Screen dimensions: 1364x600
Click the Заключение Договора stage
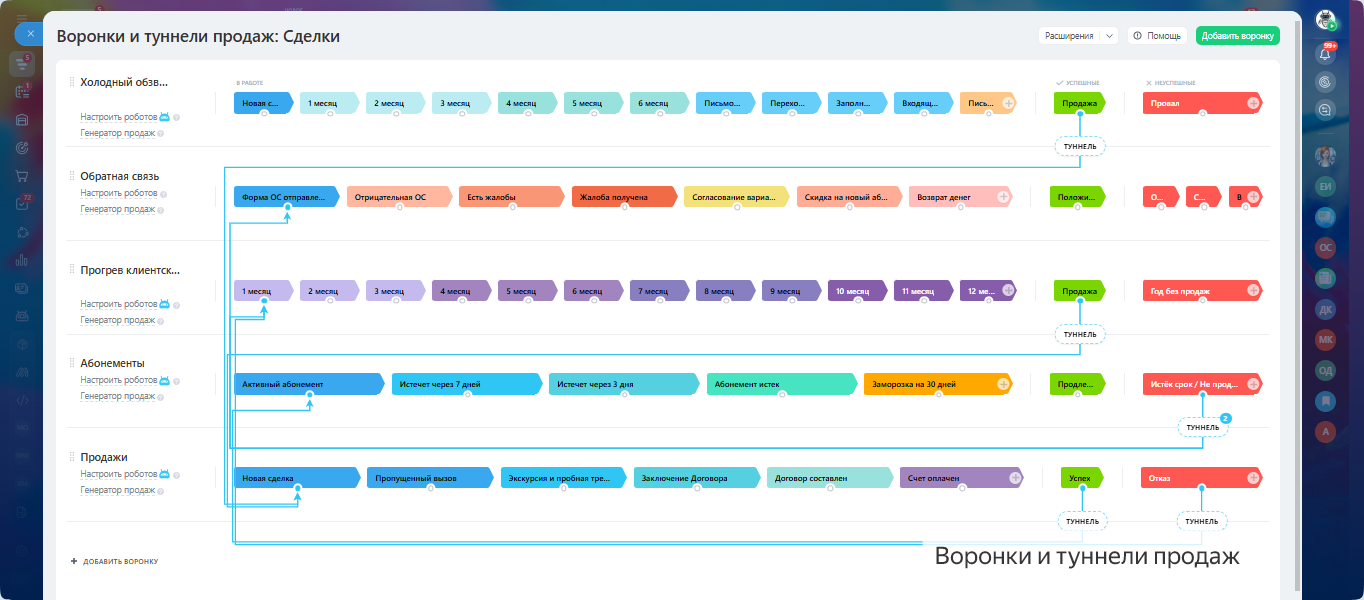pyautogui.click(x=696, y=478)
